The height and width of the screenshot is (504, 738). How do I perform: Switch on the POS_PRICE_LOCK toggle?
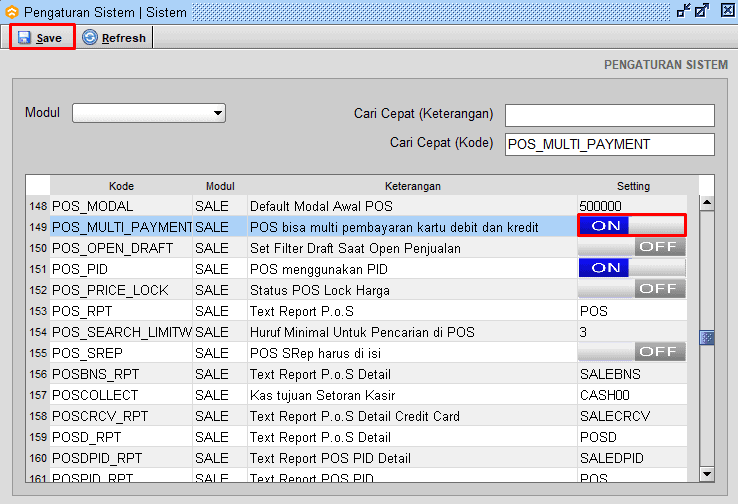pos(632,289)
